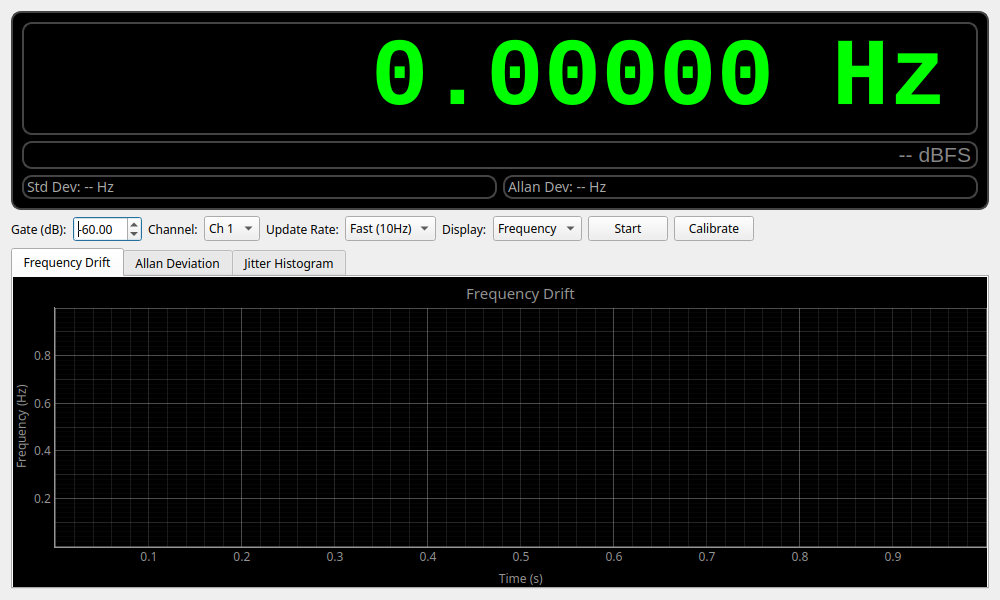
Task: Open the Display mode dropdown showing Frequency
Action: [536, 228]
